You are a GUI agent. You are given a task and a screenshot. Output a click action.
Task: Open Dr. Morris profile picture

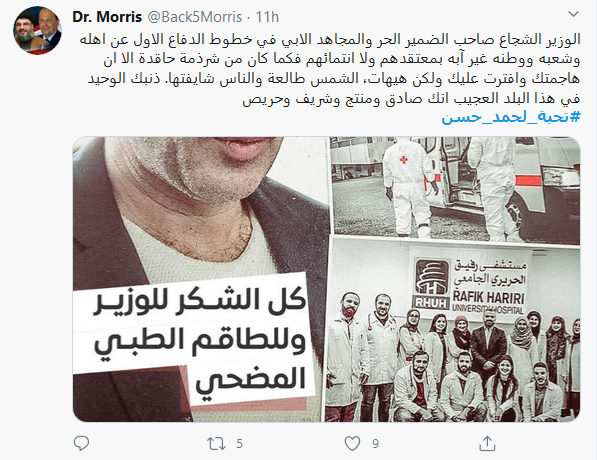tap(37, 30)
